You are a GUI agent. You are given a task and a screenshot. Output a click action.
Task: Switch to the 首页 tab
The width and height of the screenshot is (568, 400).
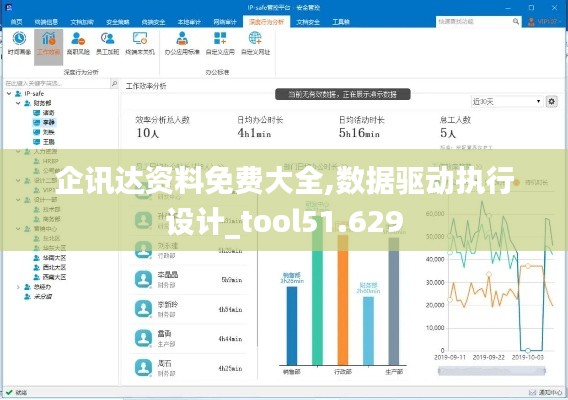click(16, 22)
